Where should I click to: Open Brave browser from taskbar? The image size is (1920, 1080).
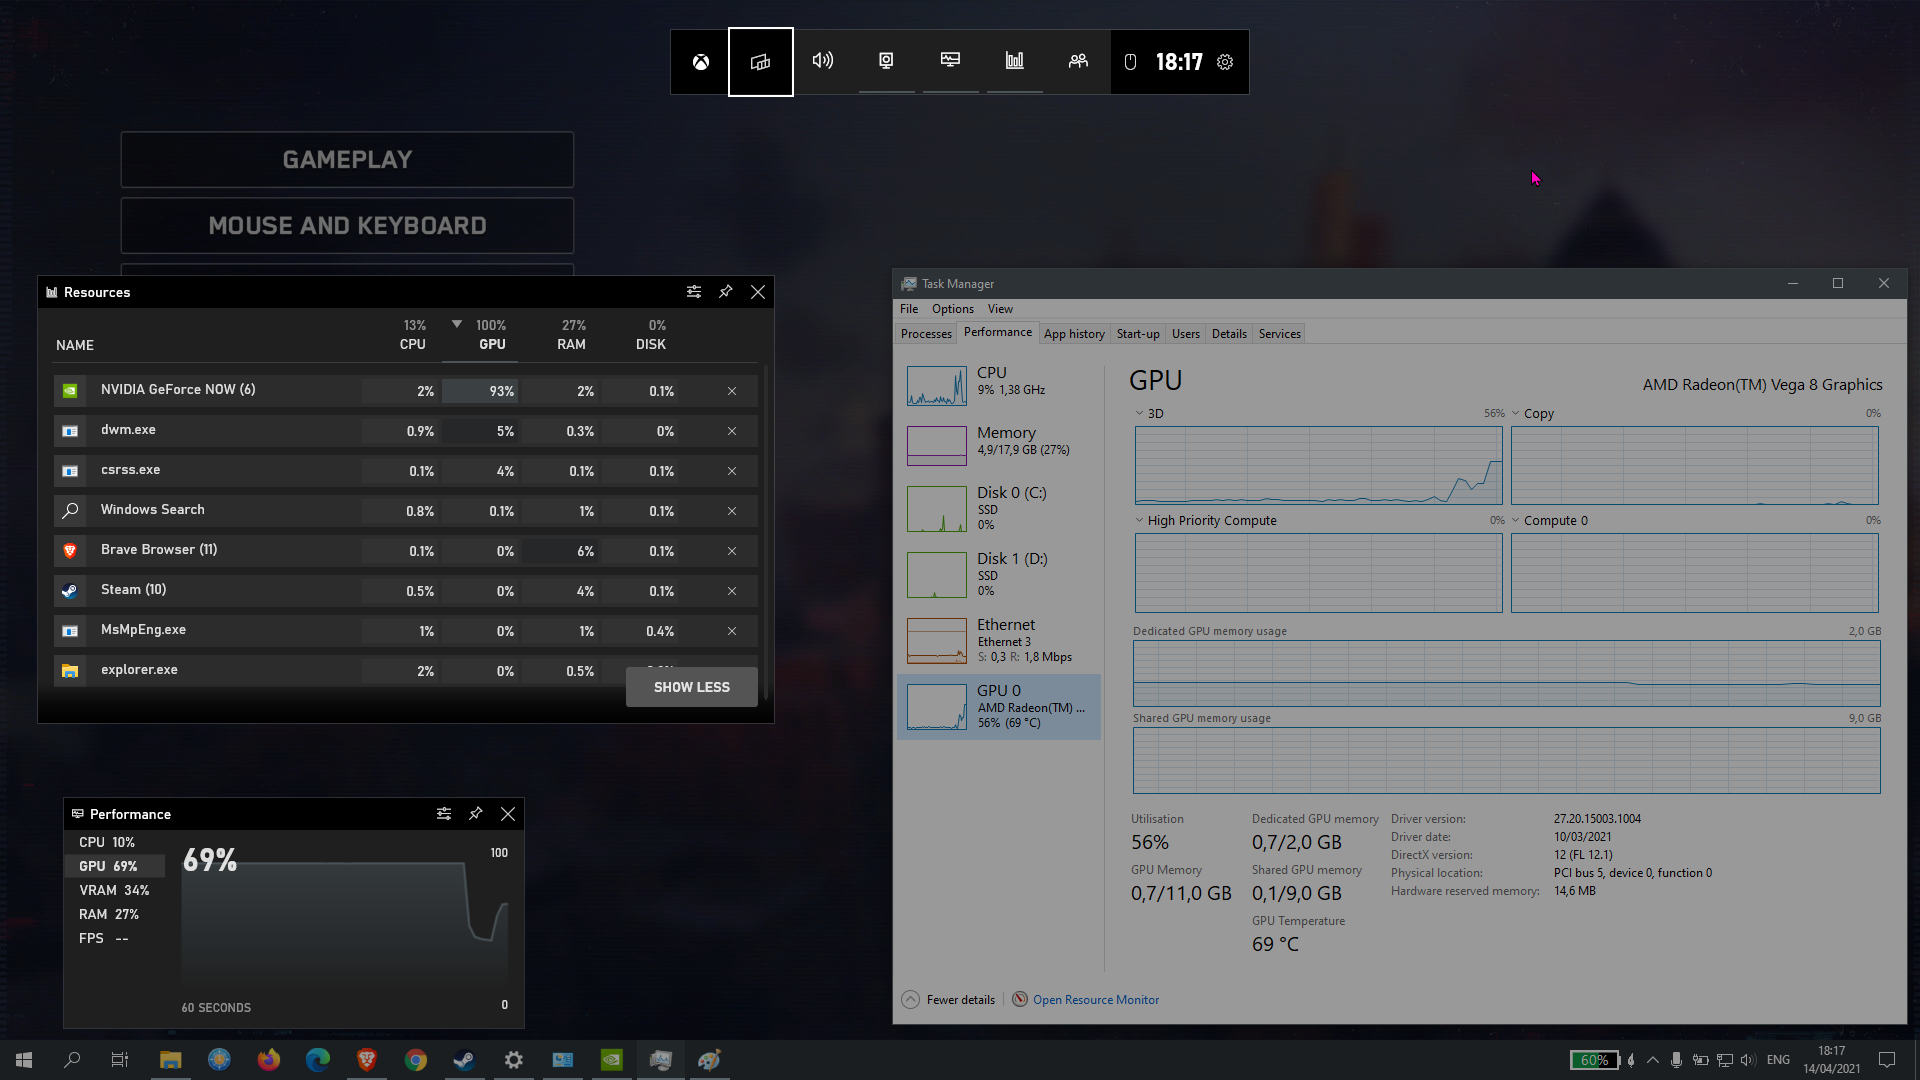(x=366, y=1060)
